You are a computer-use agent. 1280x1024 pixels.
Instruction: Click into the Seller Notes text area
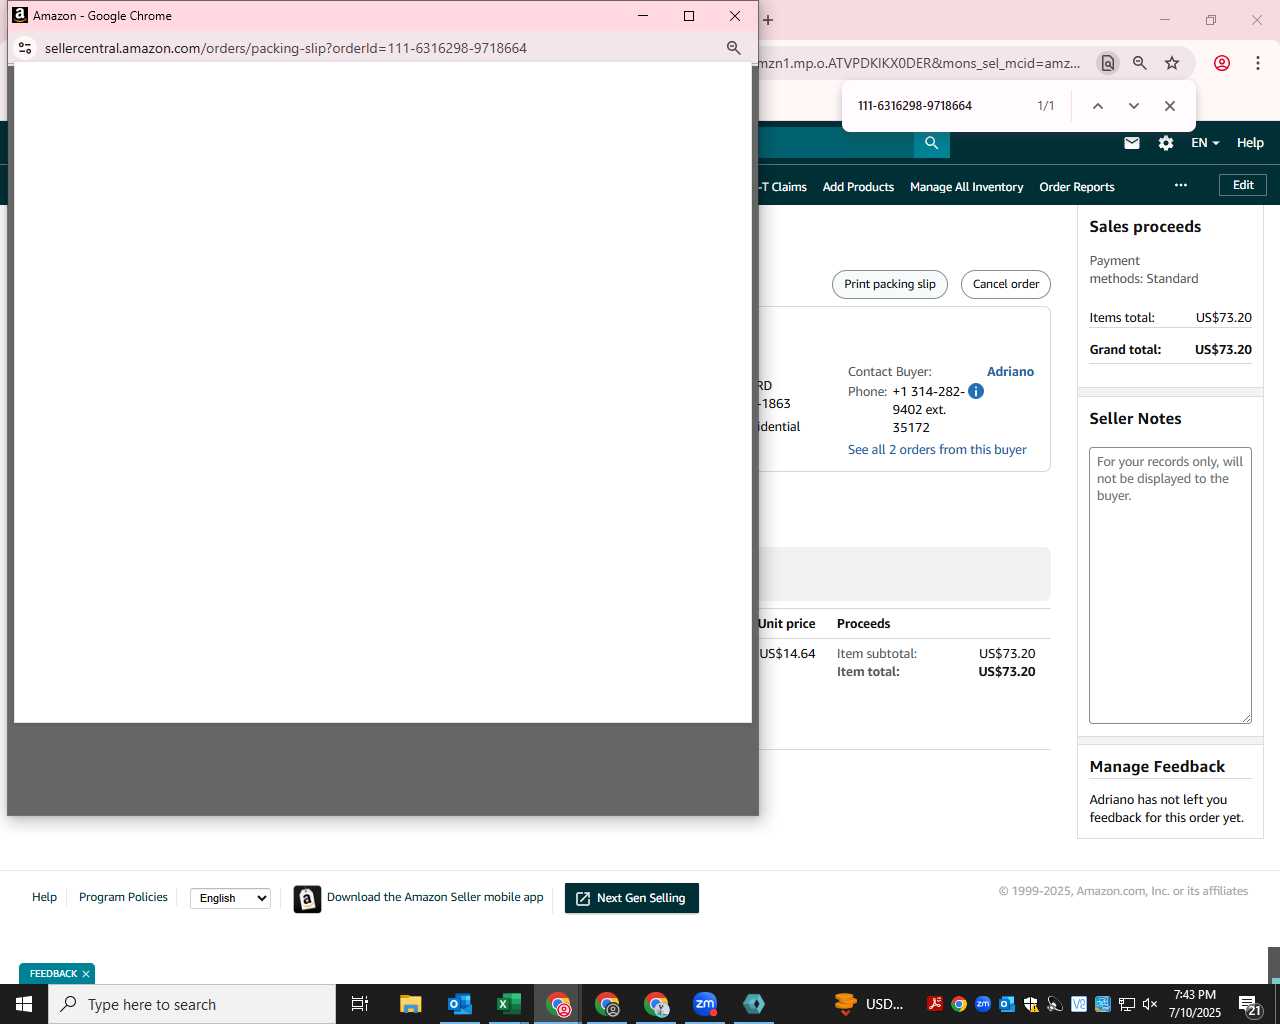coord(1170,585)
